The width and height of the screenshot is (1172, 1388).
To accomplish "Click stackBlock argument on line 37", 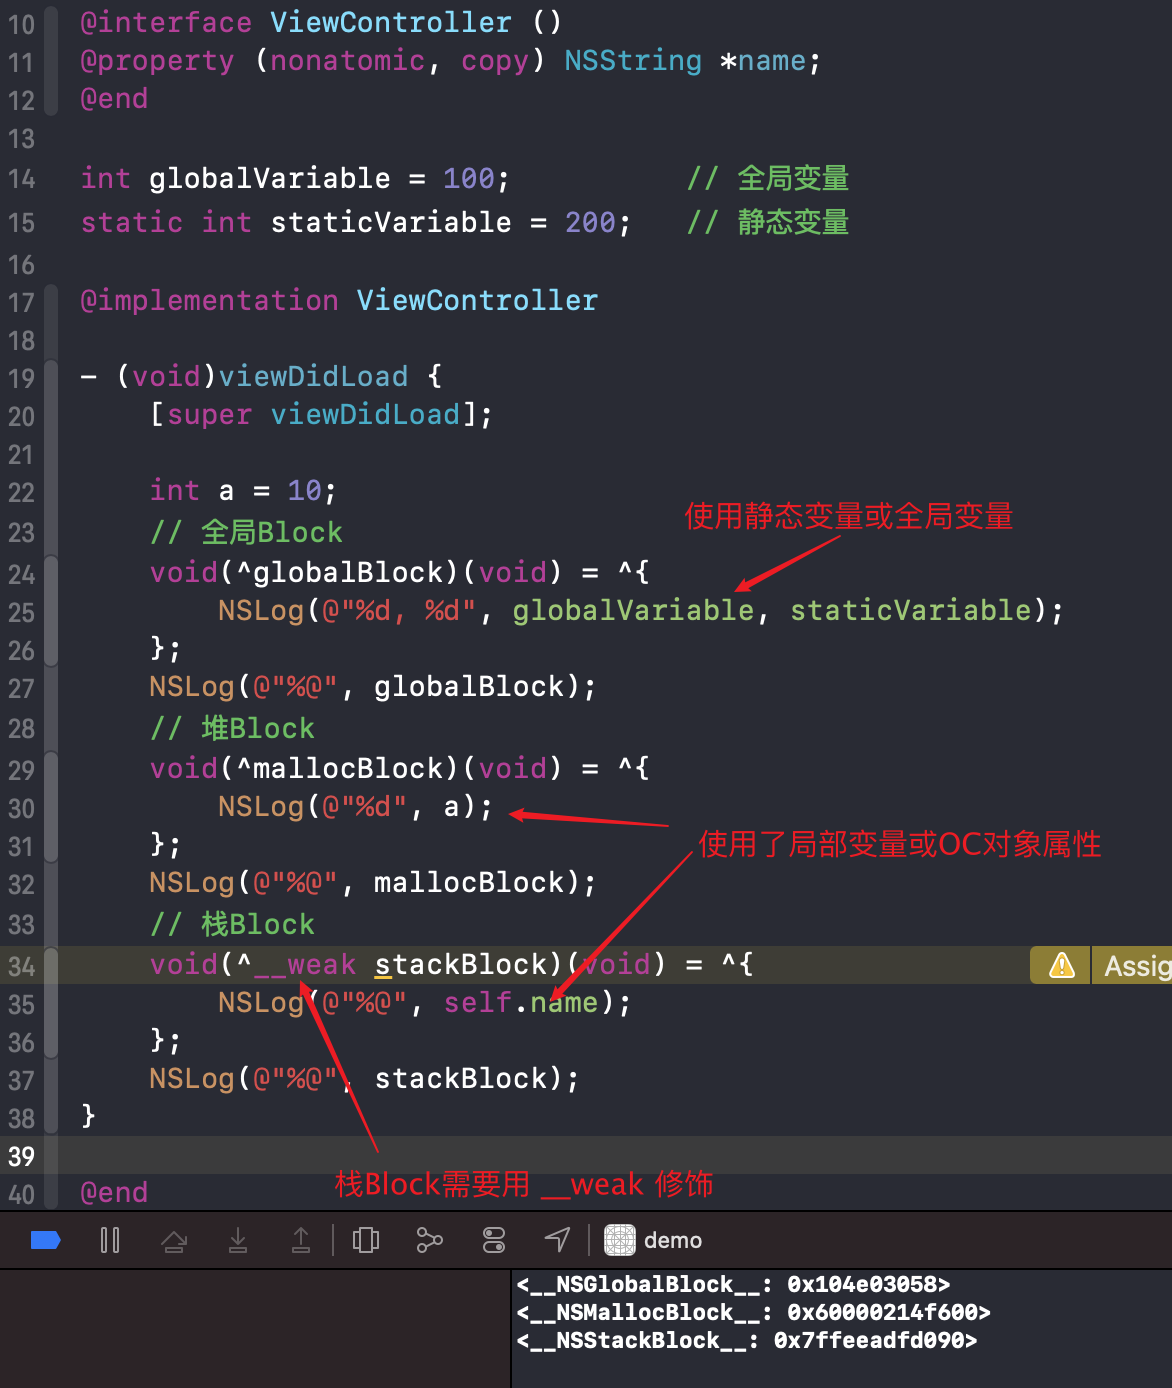I will pyautogui.click(x=461, y=1078).
